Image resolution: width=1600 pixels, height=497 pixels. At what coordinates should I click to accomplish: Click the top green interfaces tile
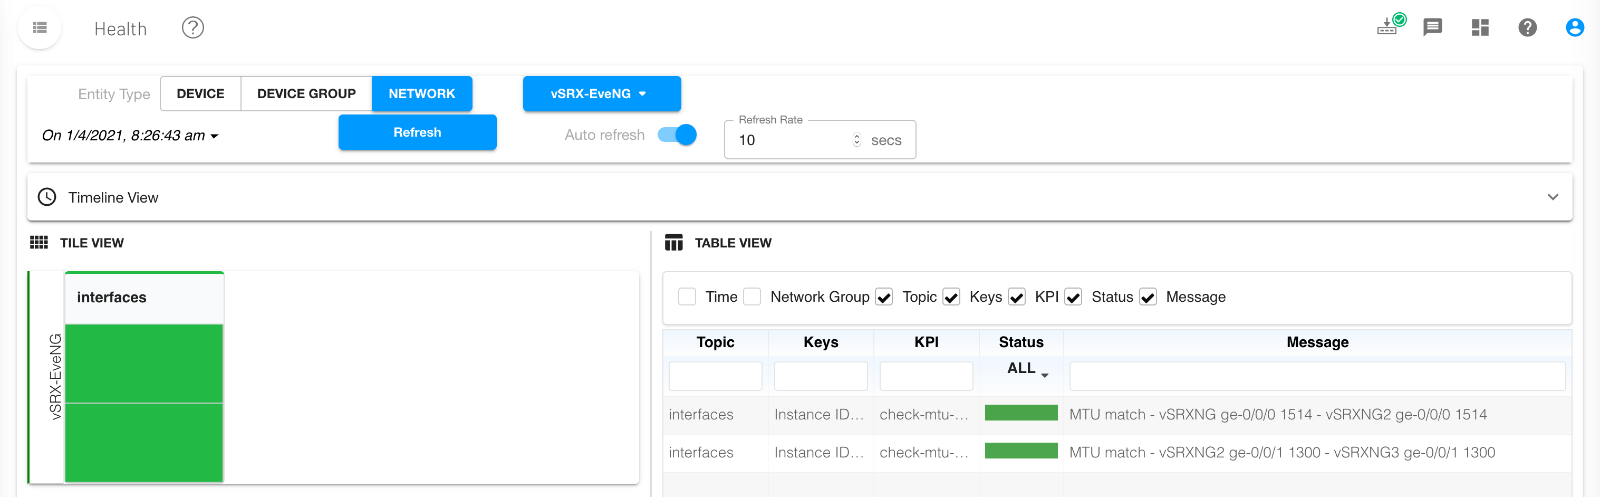pos(144,363)
